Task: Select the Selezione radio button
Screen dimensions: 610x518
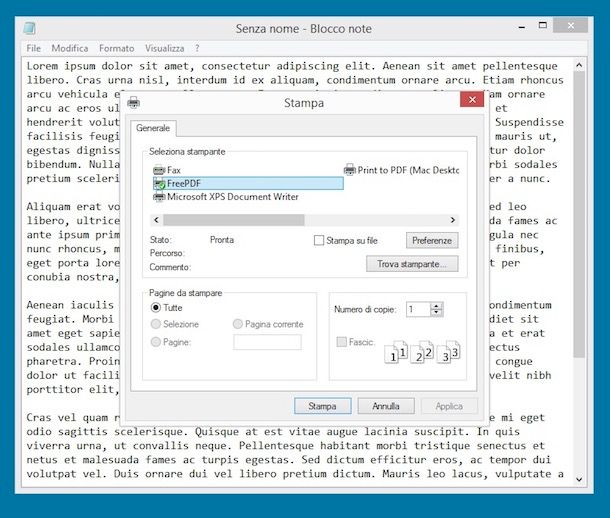Action: pyautogui.click(x=156, y=324)
